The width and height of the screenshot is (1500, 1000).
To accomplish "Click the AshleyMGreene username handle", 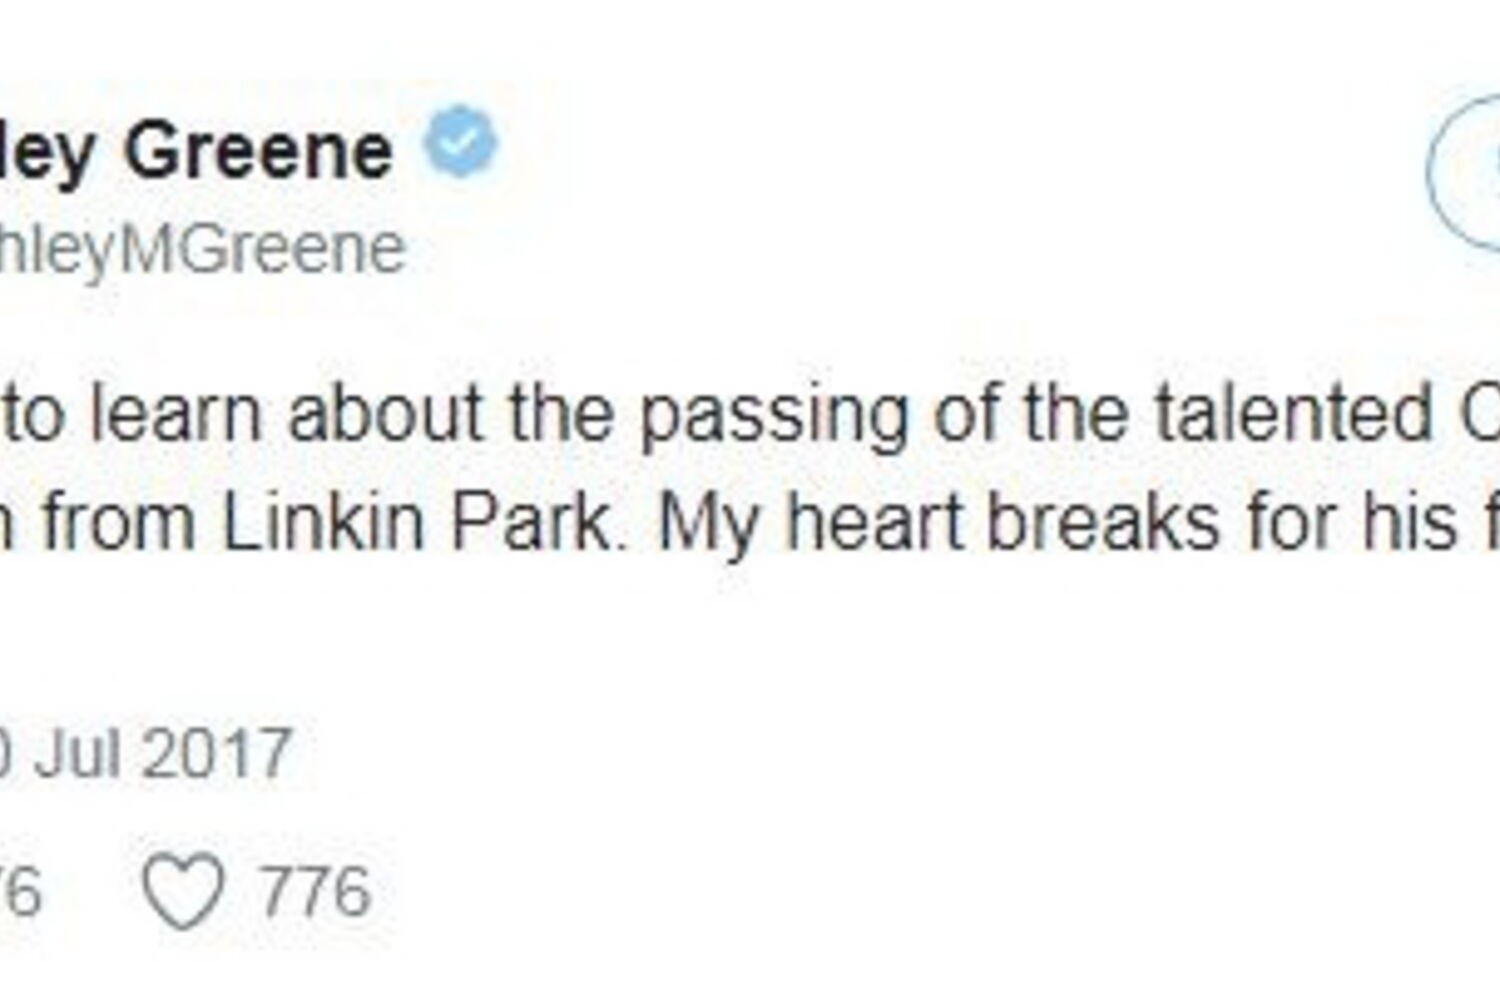I will pos(200,248).
